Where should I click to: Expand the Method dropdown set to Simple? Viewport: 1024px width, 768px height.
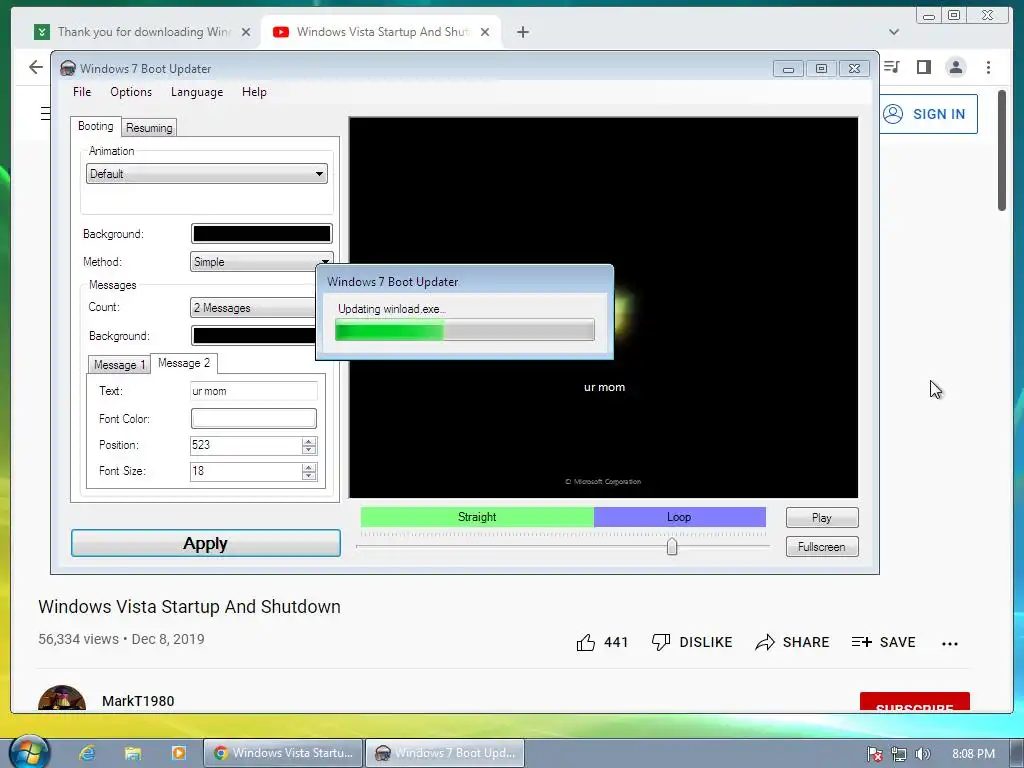tap(261, 262)
